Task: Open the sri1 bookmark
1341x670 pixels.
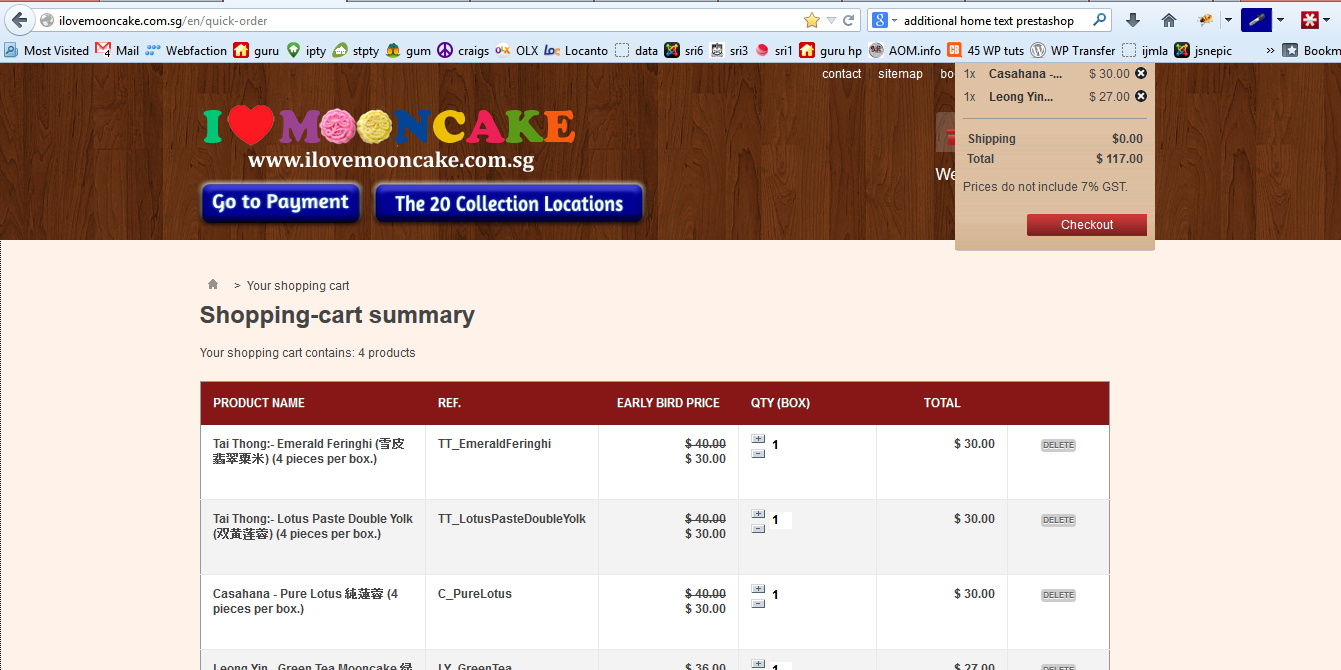Action: (774, 50)
